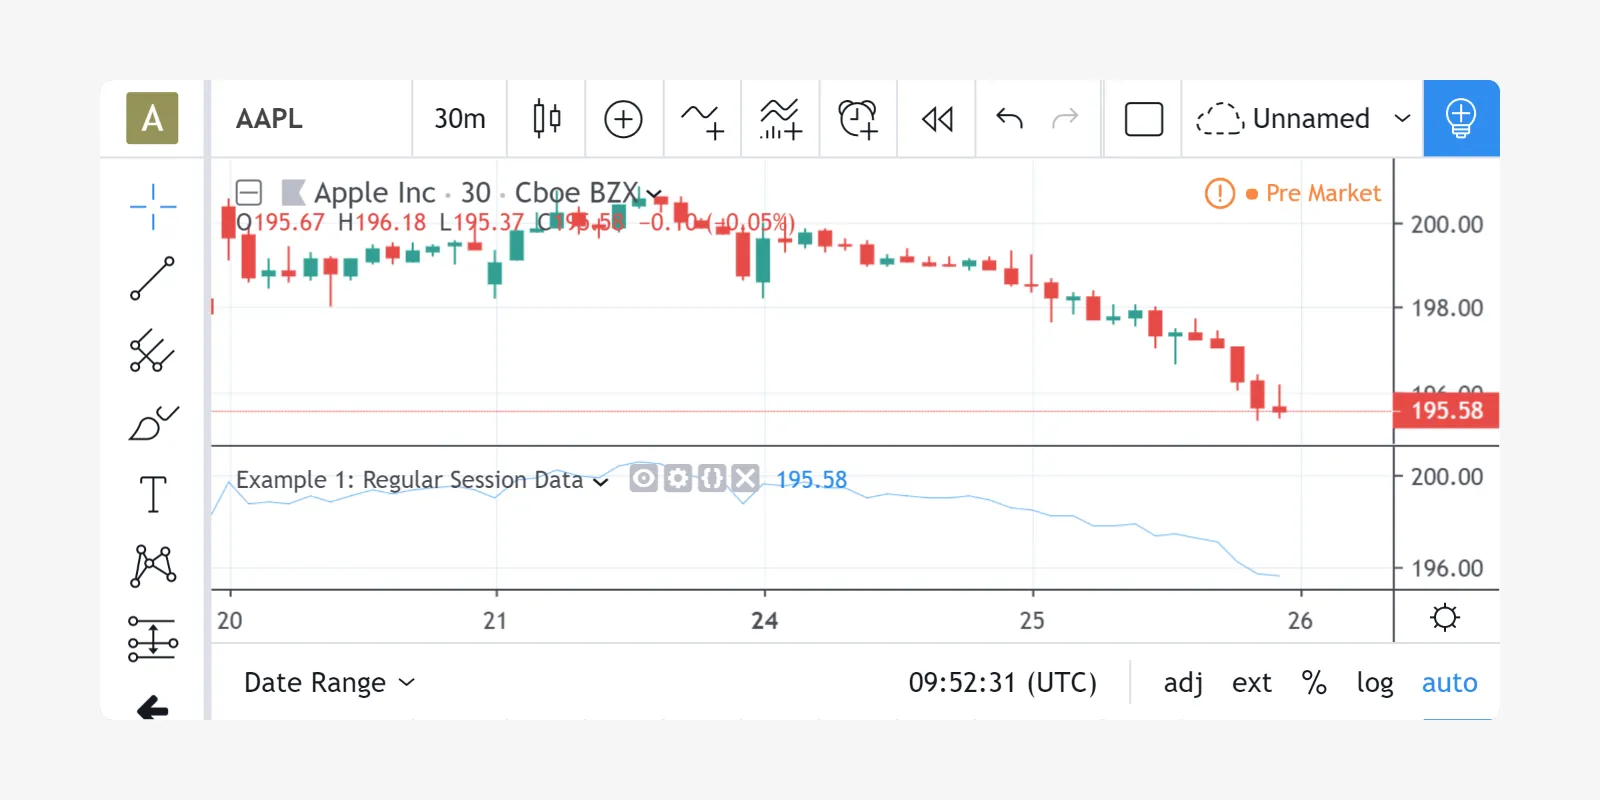1600x800 pixels.
Task: Open the chart patterns tool
Action: pos(153,566)
